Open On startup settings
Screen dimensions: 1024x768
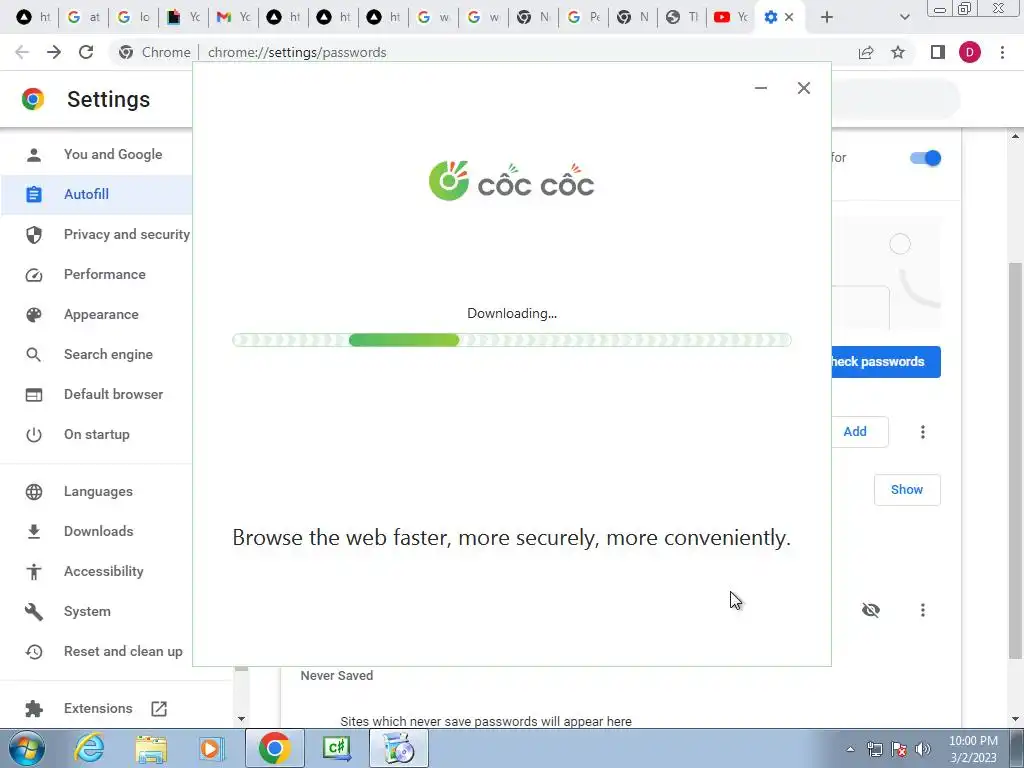click(x=97, y=434)
